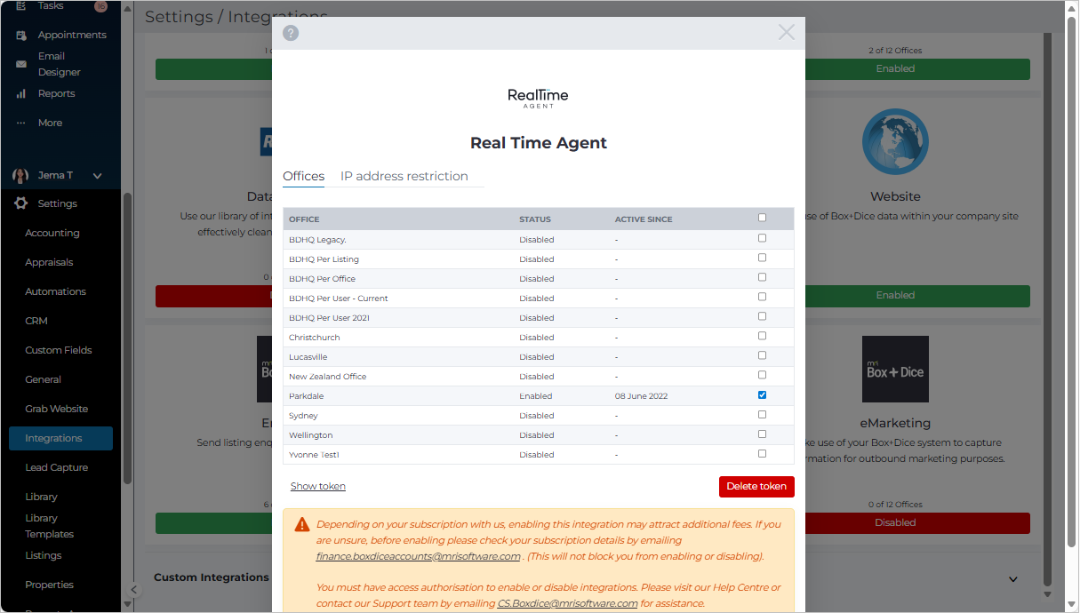Click the Jema T avatar
The width and height of the screenshot is (1080, 613).
[21, 176]
